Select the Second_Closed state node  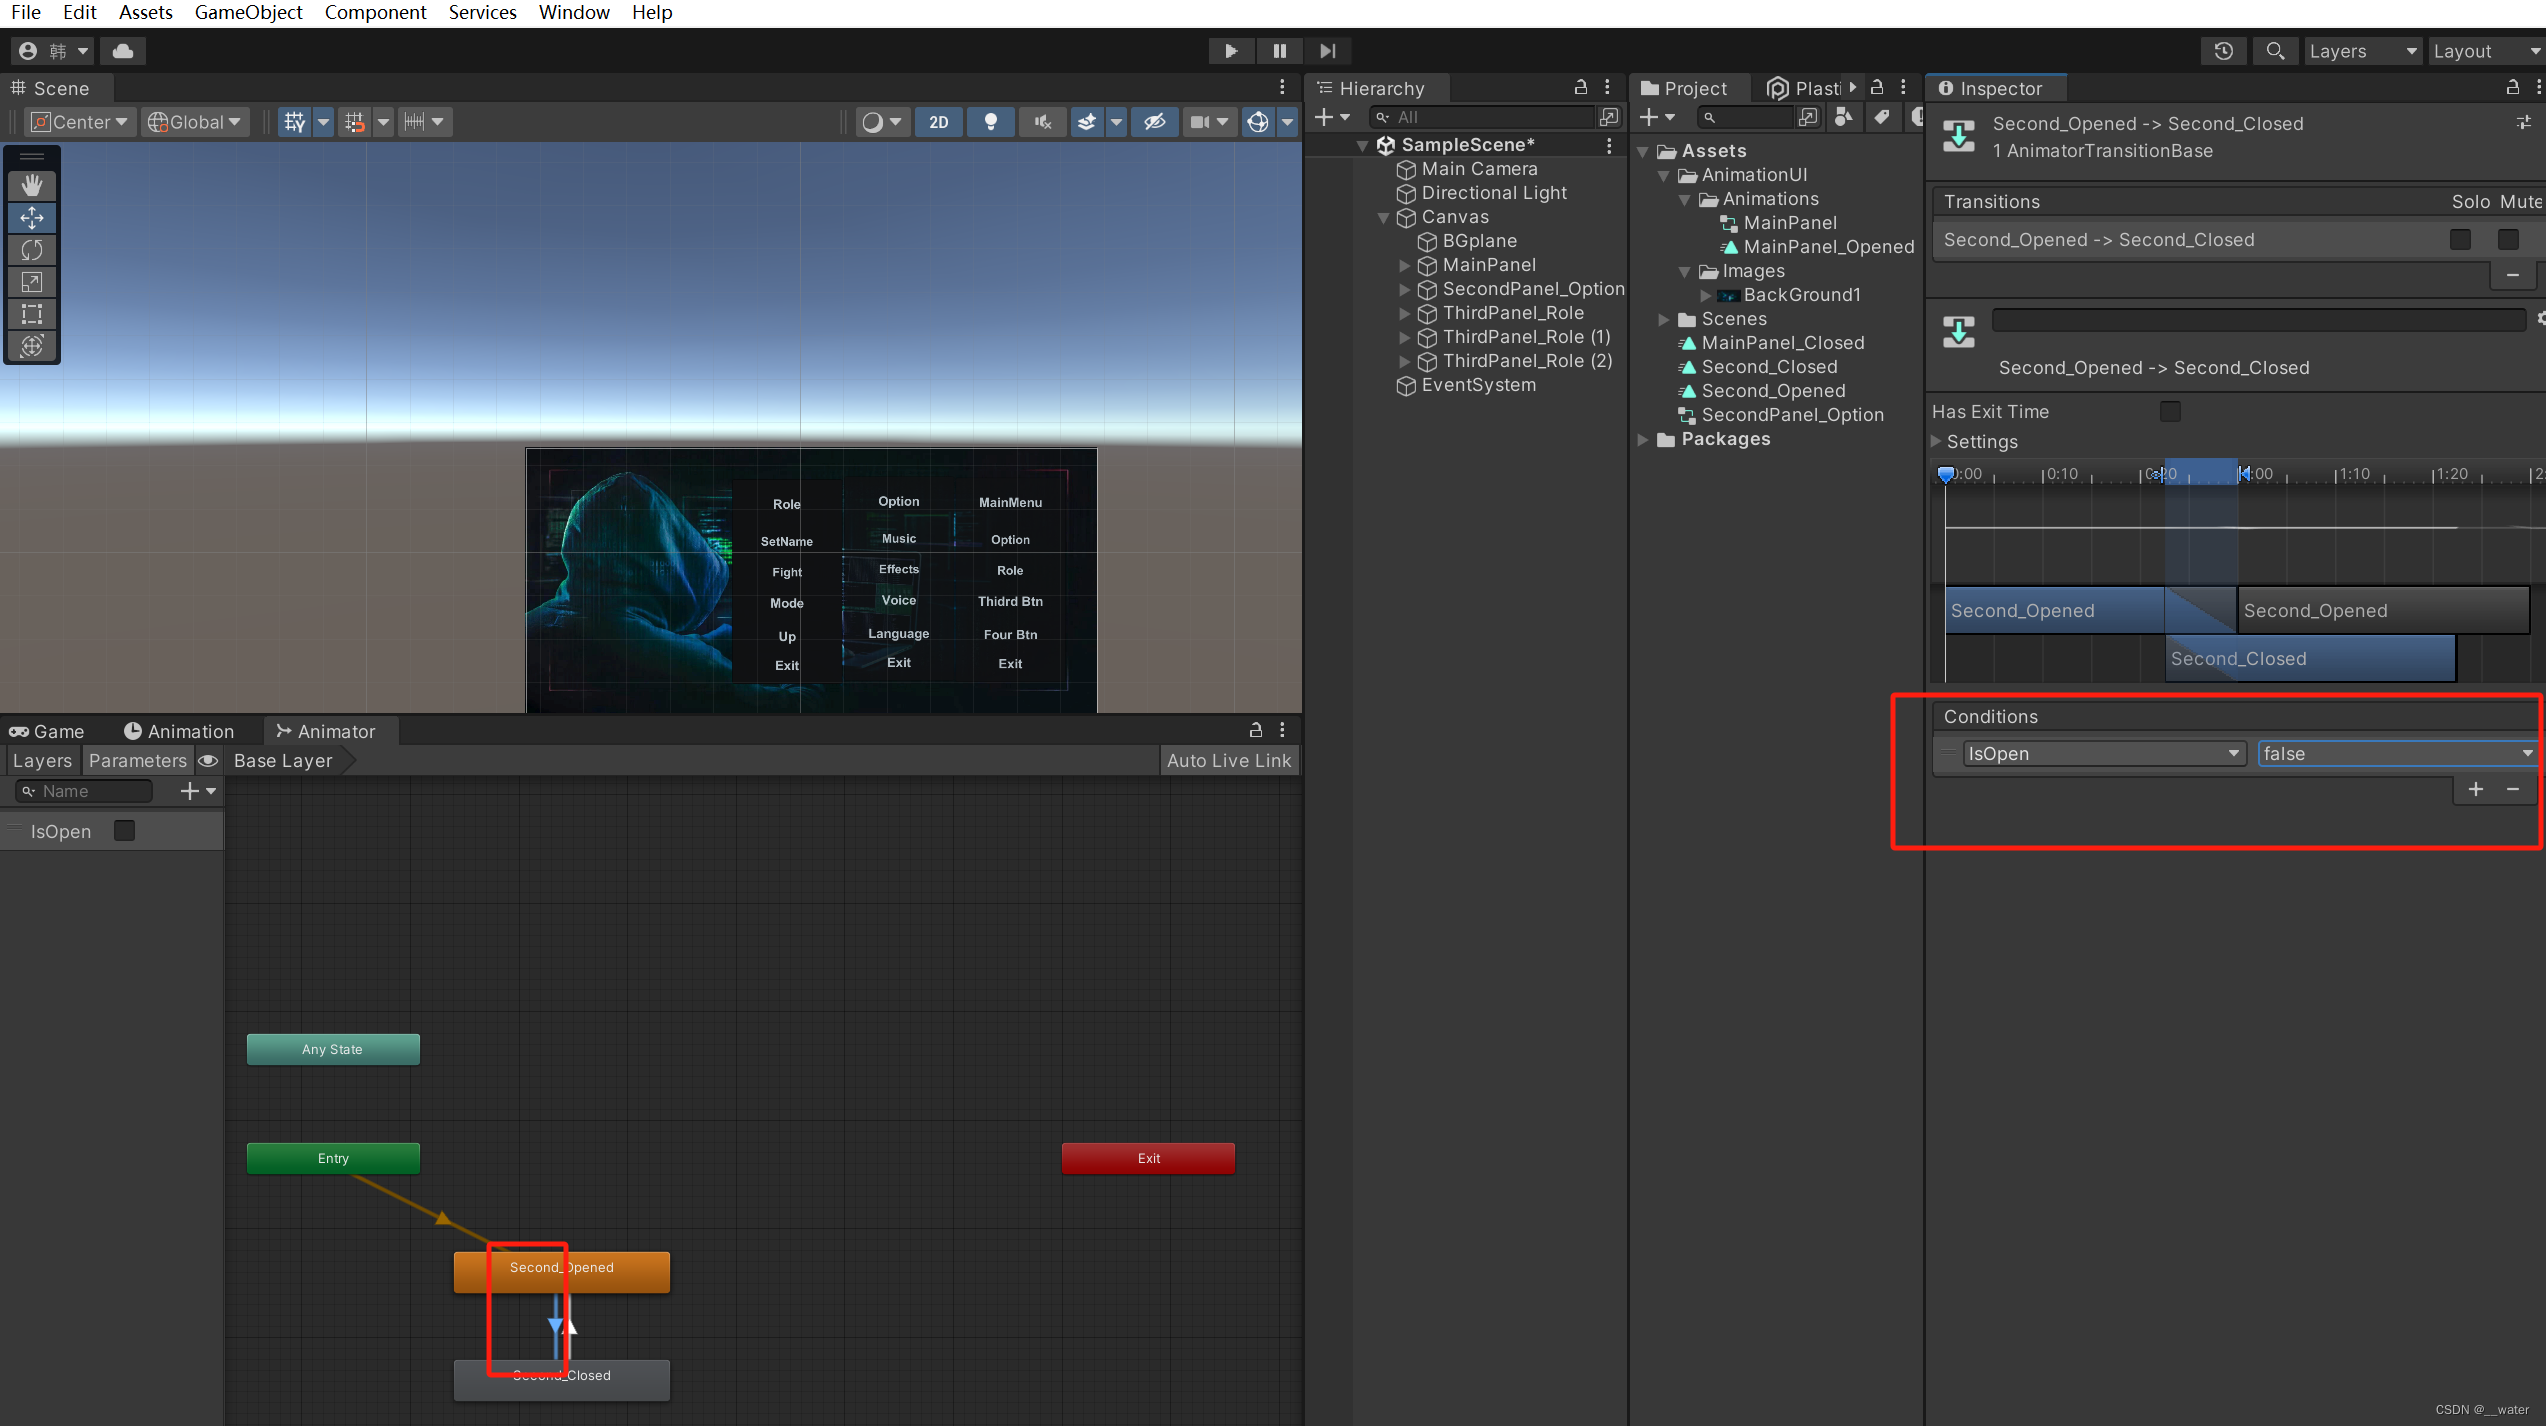tap(562, 1380)
